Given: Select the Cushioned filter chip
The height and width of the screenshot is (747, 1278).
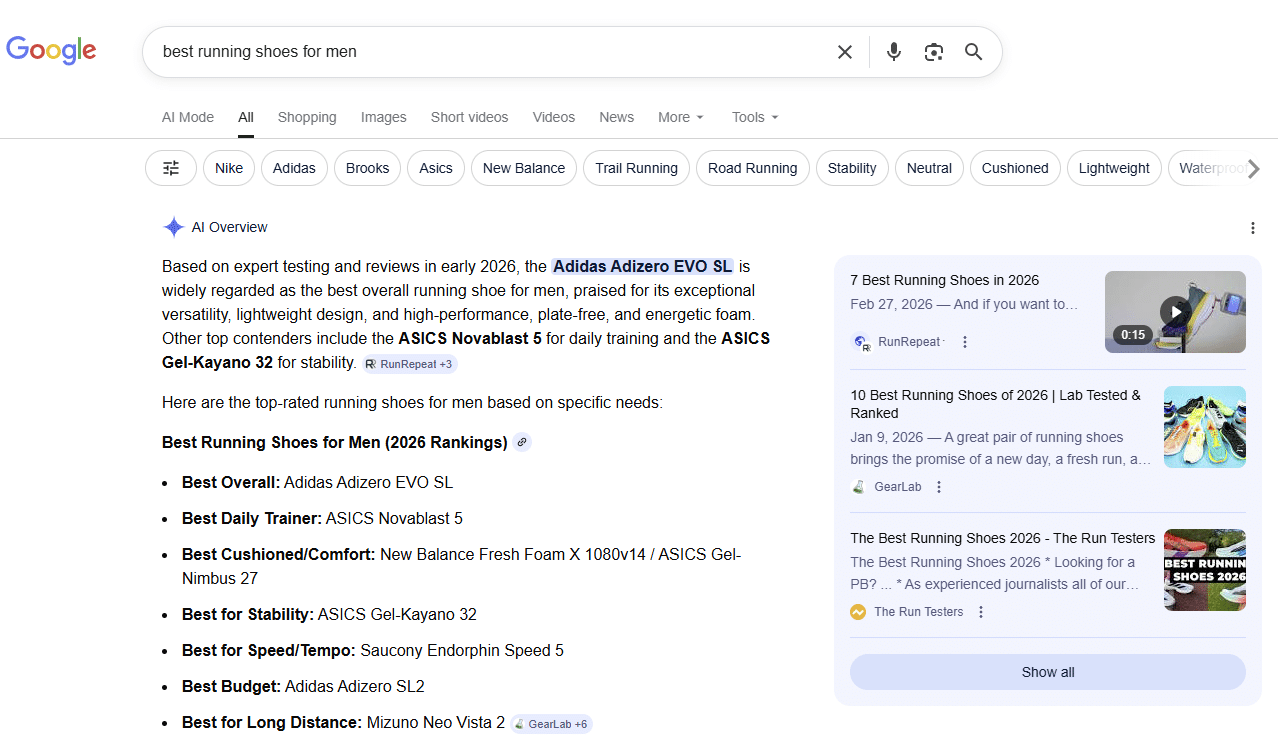Looking at the screenshot, I should point(1014,168).
